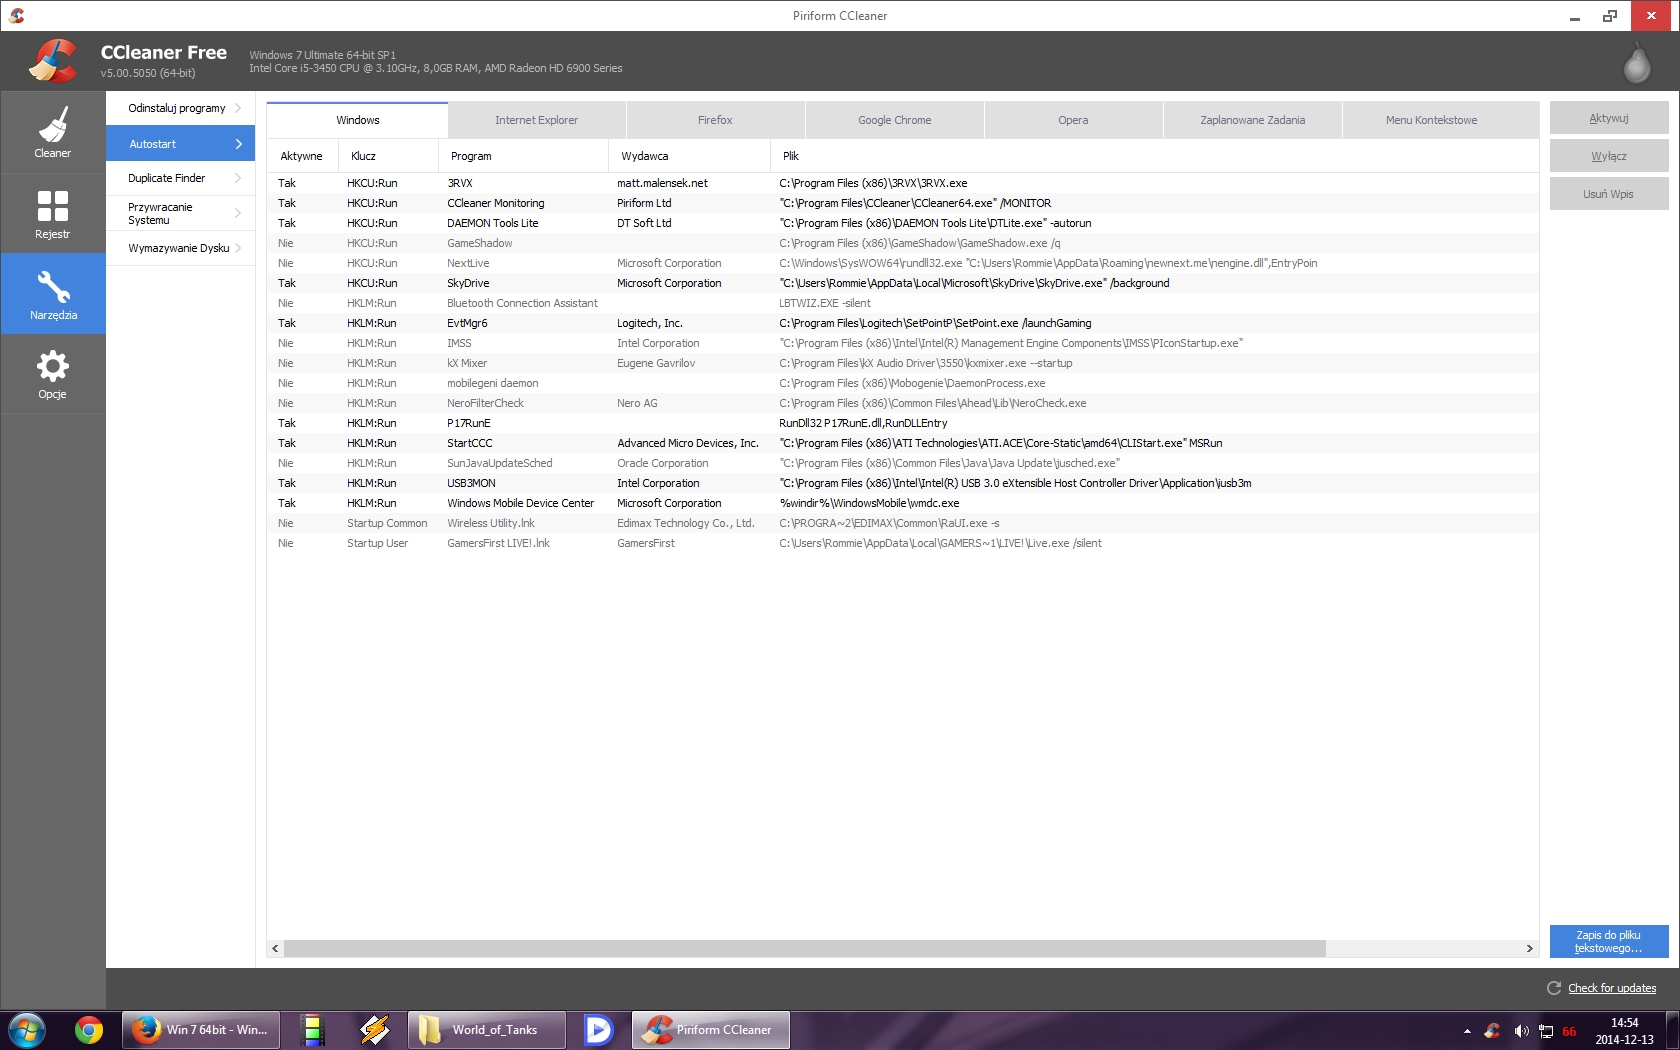Open the Windows Start menu
1680x1050 pixels.
[x=27, y=1030]
